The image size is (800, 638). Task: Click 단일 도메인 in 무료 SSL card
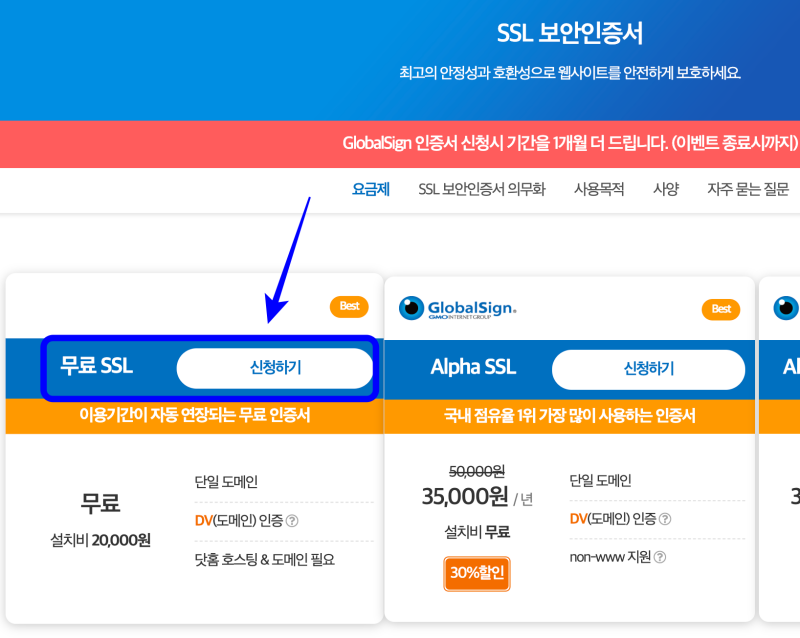point(226,482)
